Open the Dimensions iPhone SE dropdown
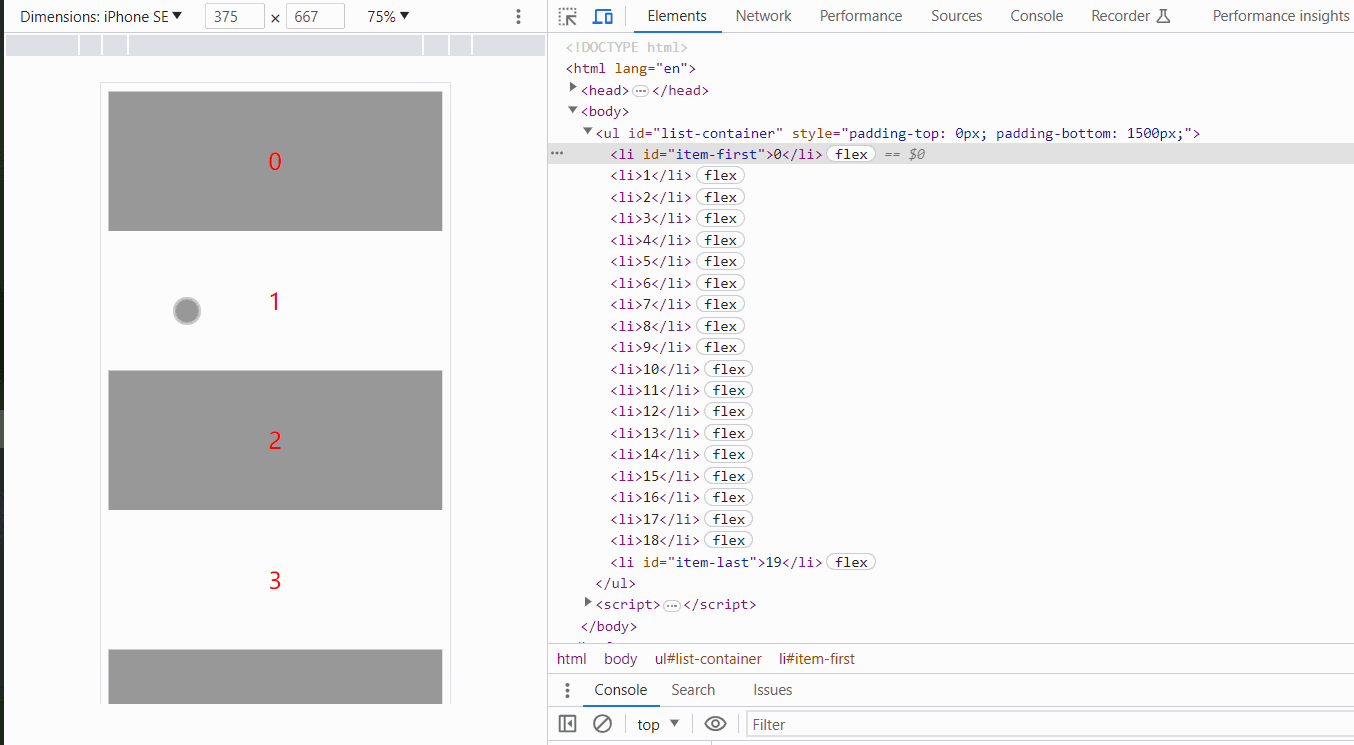Viewport: 1354px width, 745px height. (101, 16)
